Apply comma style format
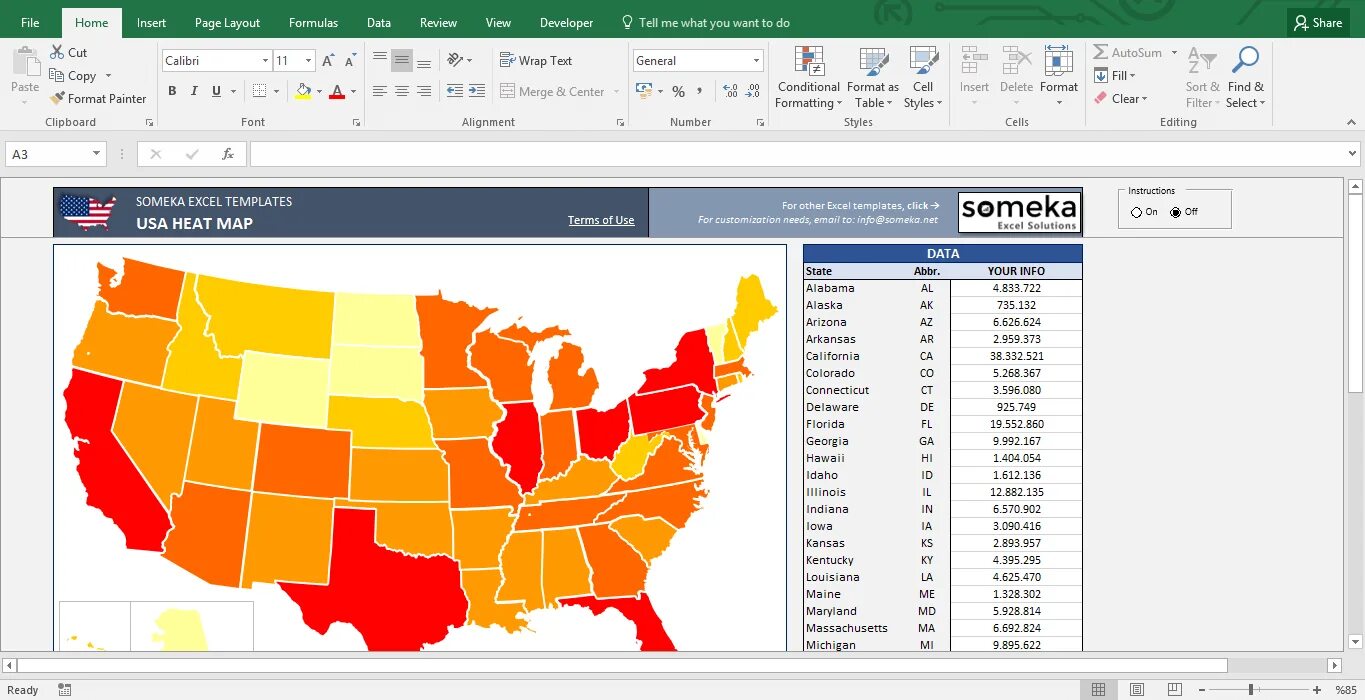This screenshot has width=1365, height=700. point(701,91)
